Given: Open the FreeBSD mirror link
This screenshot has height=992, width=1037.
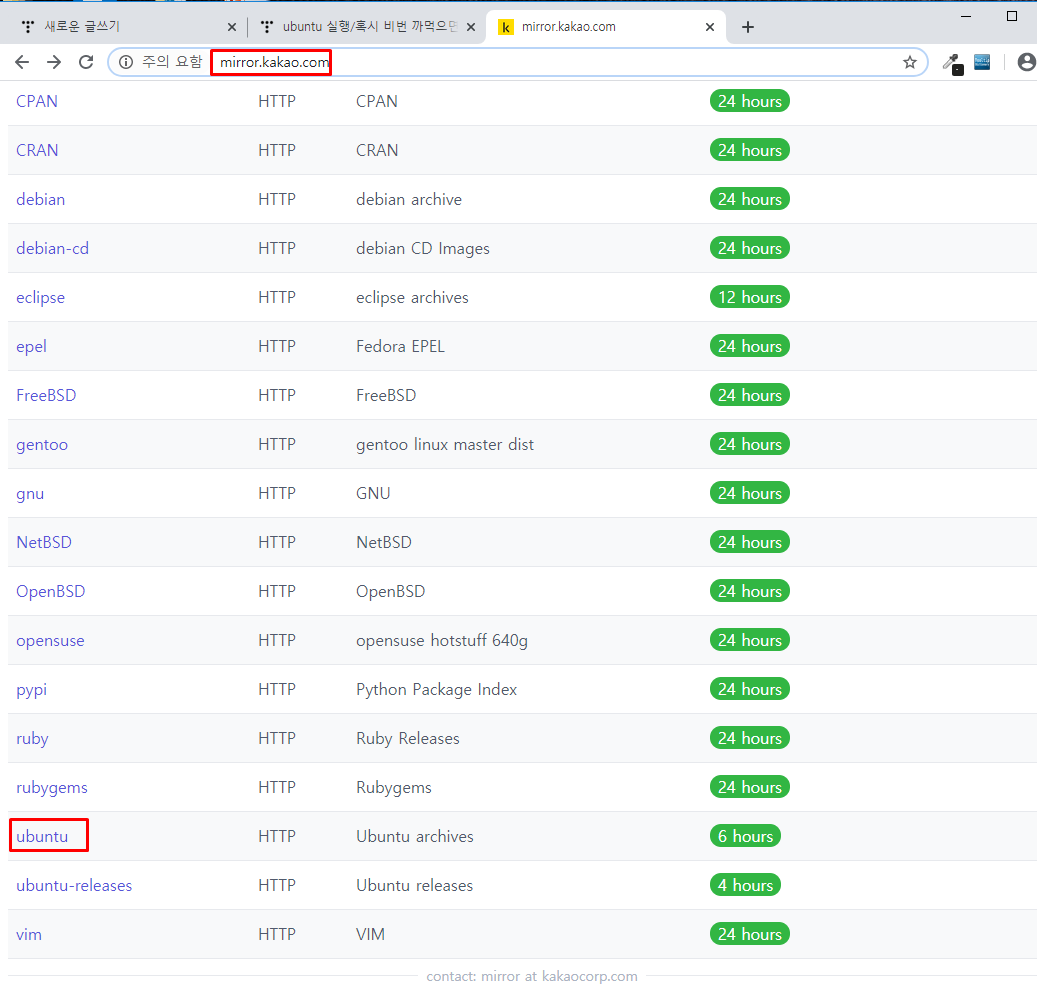Looking at the screenshot, I should (x=46, y=395).
